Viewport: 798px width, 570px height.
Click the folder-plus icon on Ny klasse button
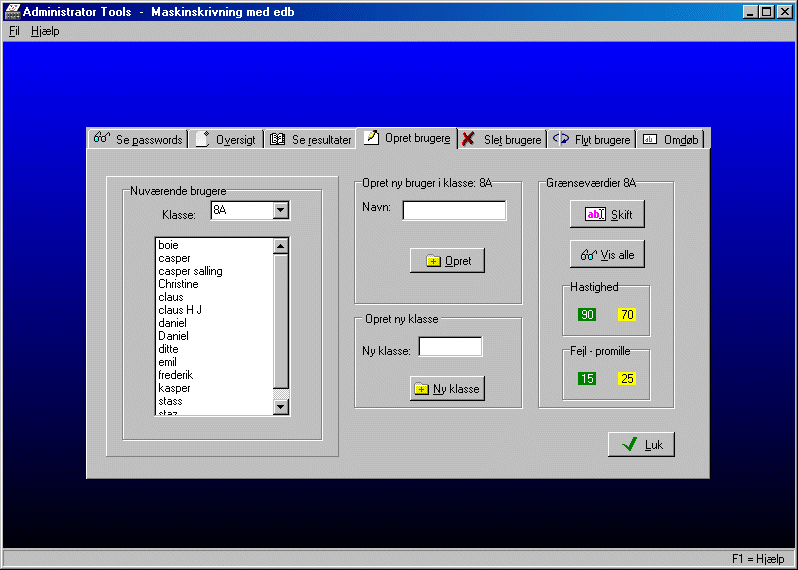(x=421, y=389)
